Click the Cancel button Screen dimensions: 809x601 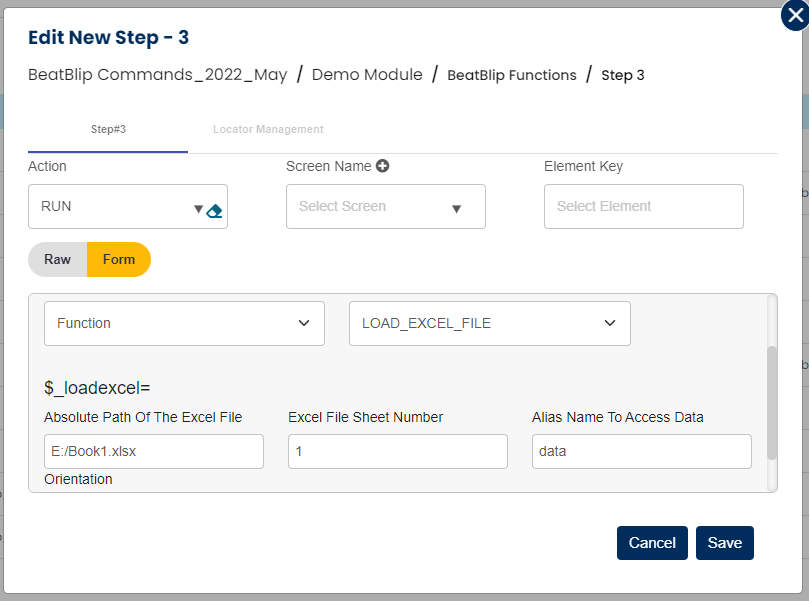[652, 542]
